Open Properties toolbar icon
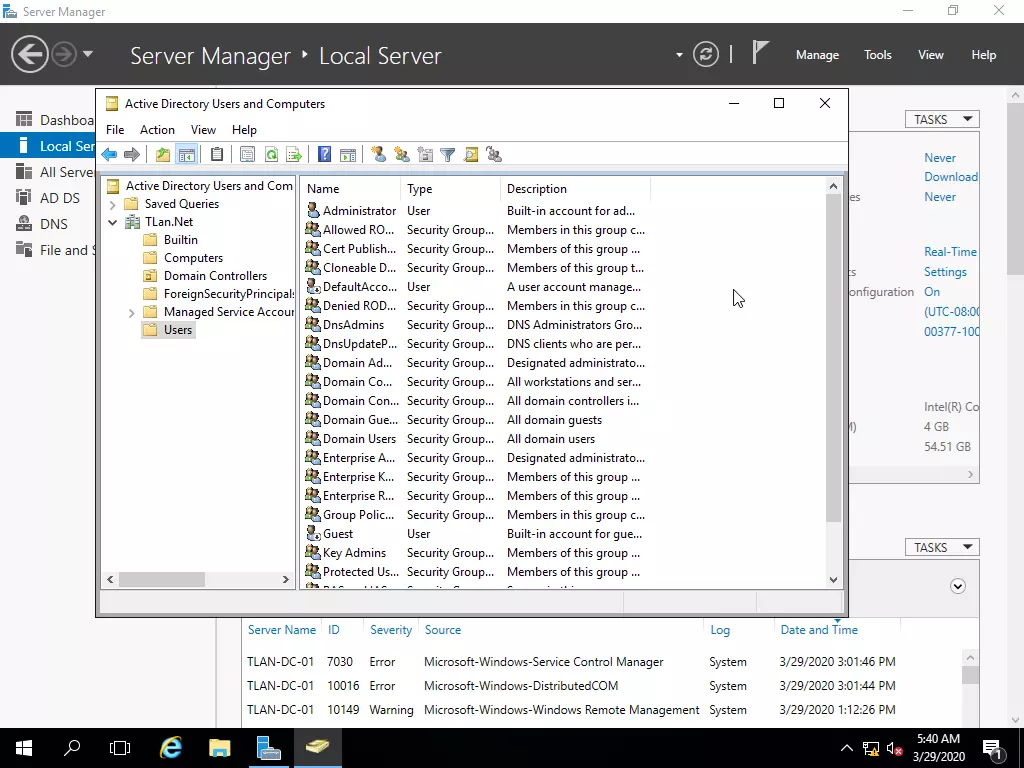Viewport: 1024px width, 768px height. point(247,155)
